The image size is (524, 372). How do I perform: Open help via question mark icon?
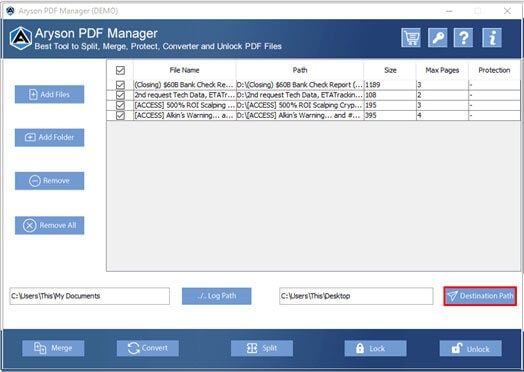pyautogui.click(x=463, y=37)
